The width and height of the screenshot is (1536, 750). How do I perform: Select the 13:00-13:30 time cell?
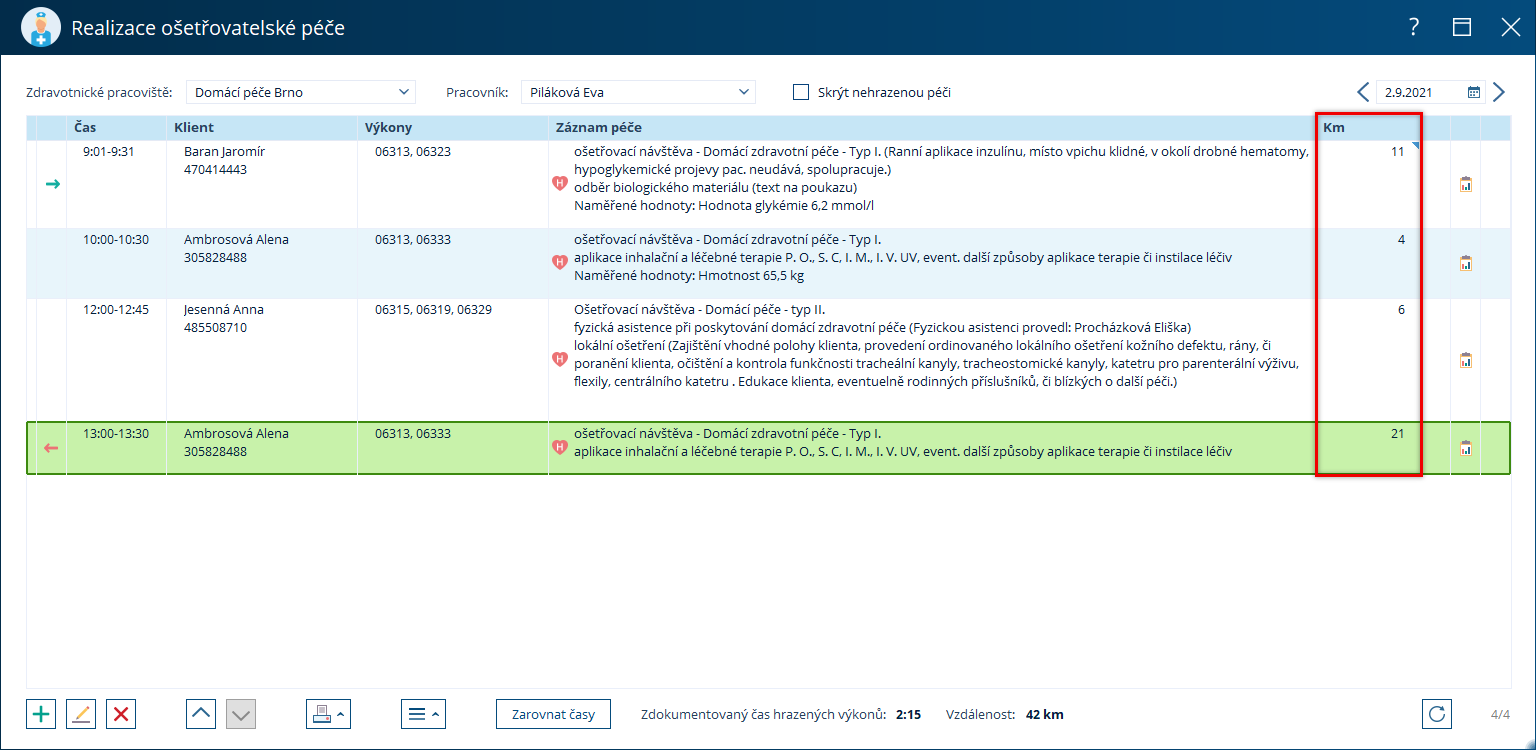click(x=116, y=434)
